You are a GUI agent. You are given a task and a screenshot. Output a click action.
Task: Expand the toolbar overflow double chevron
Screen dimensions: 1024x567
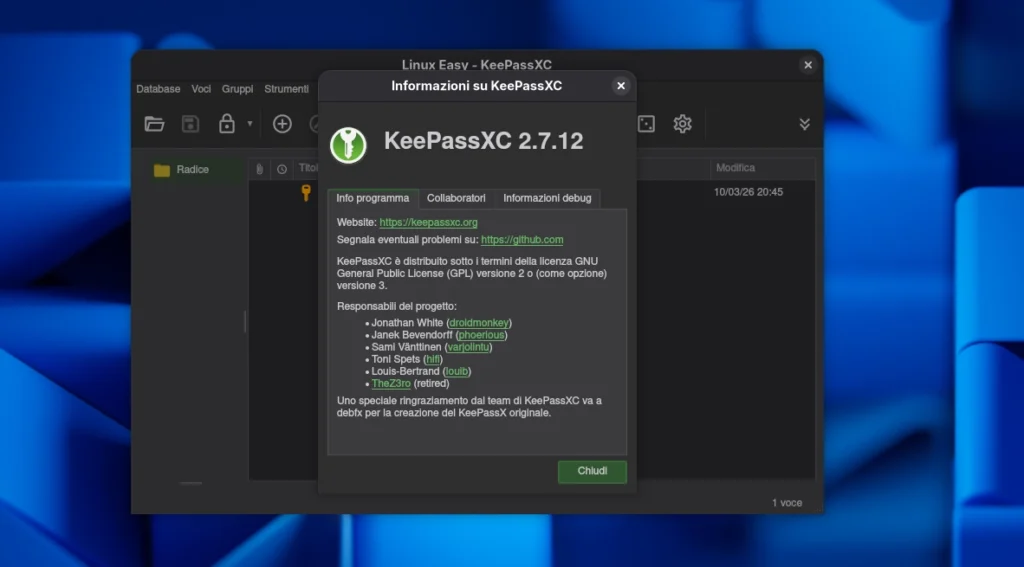pos(805,124)
